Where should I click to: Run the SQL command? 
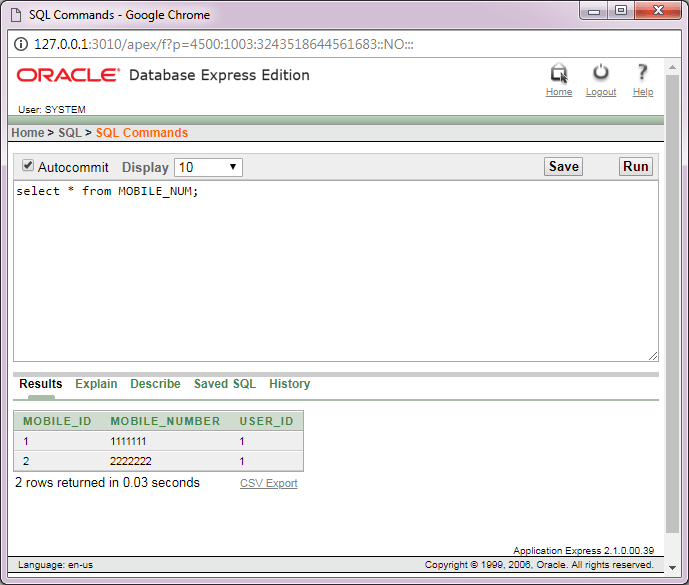click(x=635, y=167)
